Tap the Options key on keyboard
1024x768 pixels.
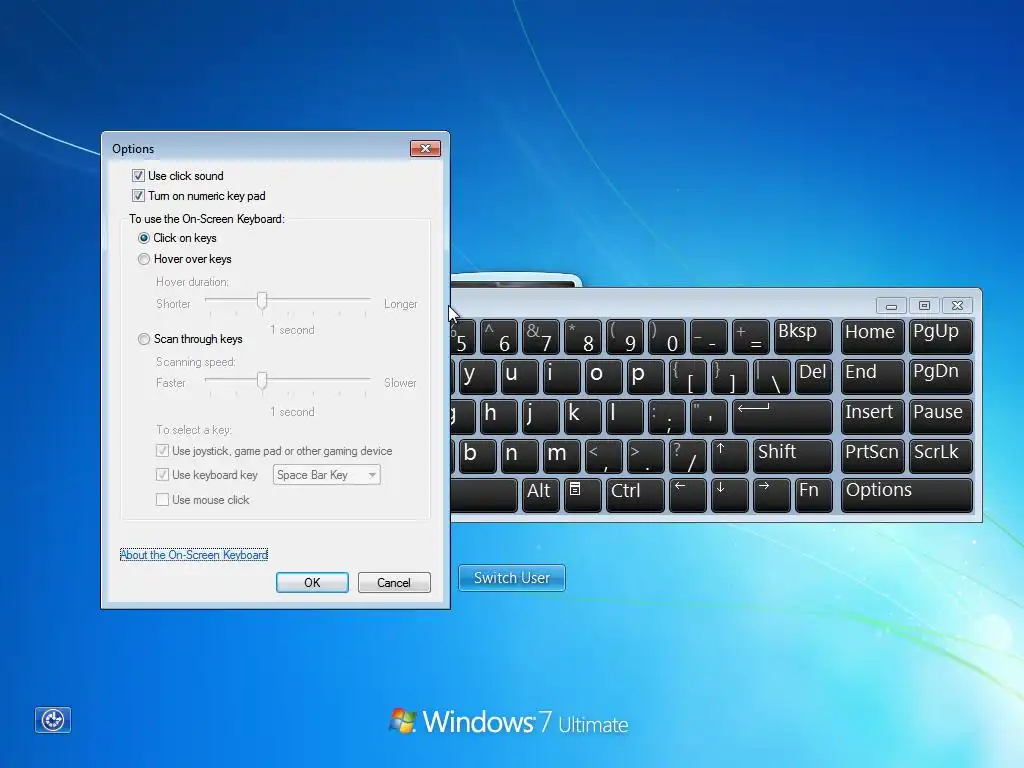907,495
